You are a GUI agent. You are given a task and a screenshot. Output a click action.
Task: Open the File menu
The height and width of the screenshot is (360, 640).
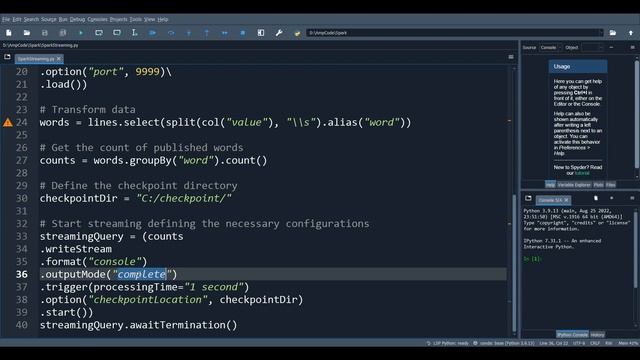(6, 19)
